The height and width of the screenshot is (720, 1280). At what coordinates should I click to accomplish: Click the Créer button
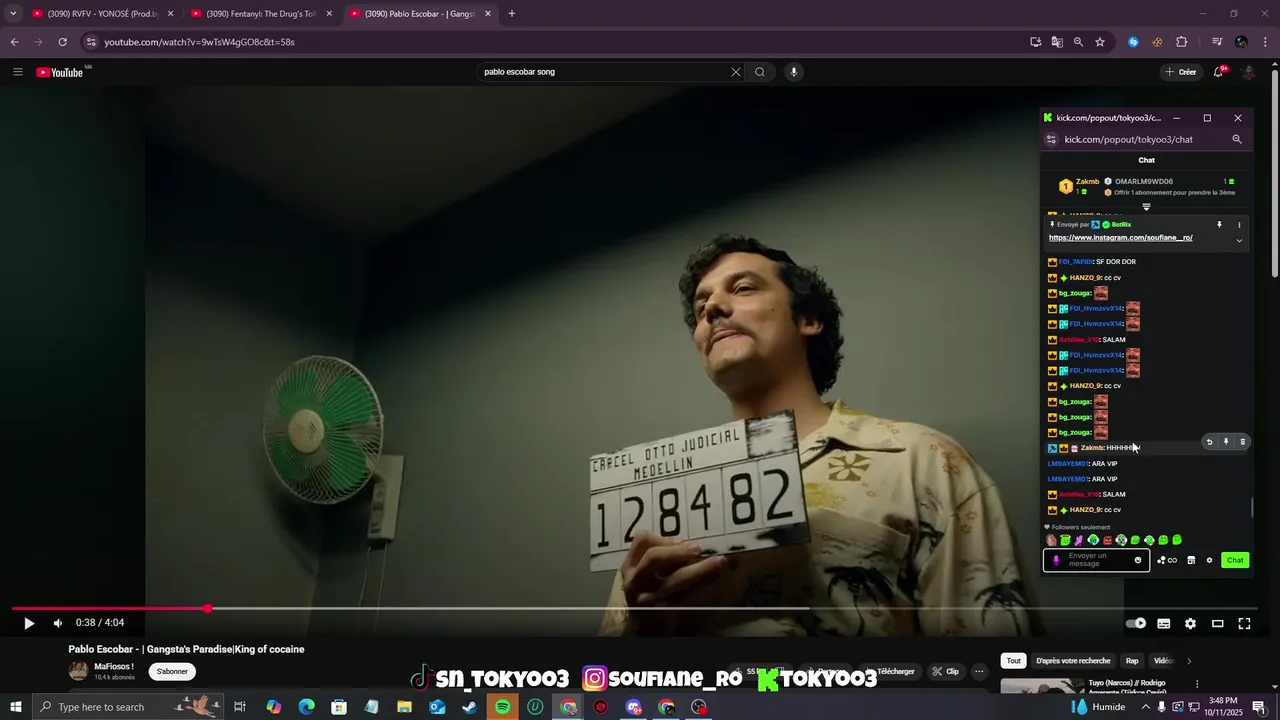pos(1181,72)
